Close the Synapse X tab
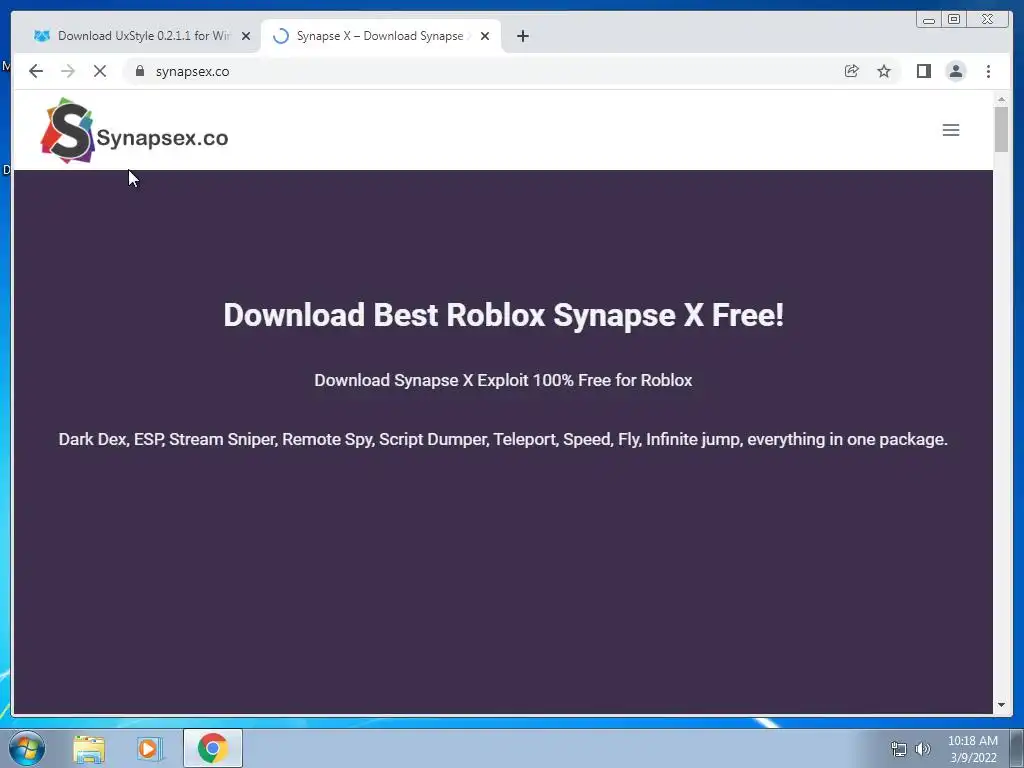This screenshot has height=768, width=1024. click(485, 36)
